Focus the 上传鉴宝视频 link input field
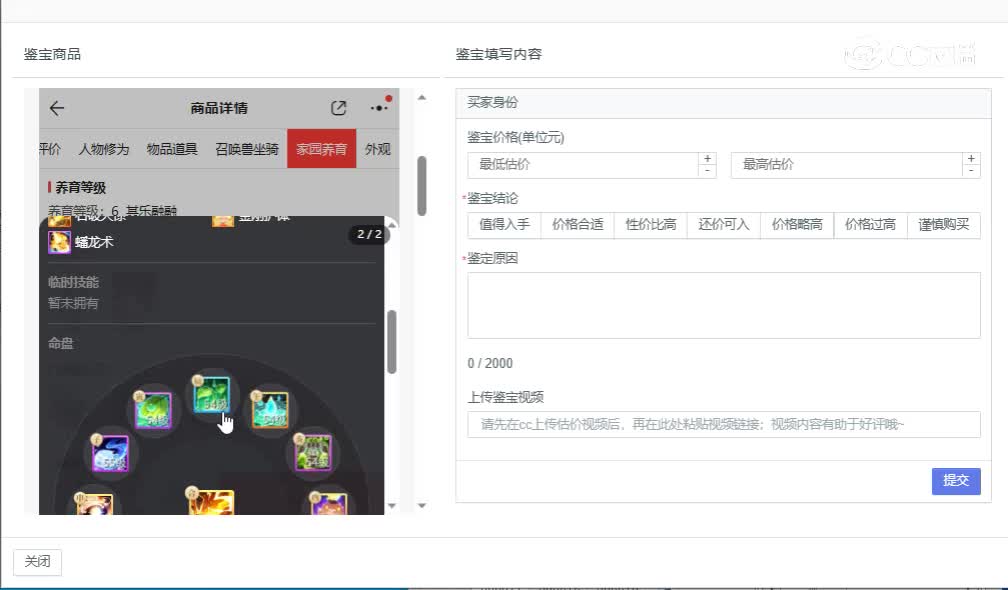This screenshot has width=1008, height=590. pyautogui.click(x=724, y=425)
